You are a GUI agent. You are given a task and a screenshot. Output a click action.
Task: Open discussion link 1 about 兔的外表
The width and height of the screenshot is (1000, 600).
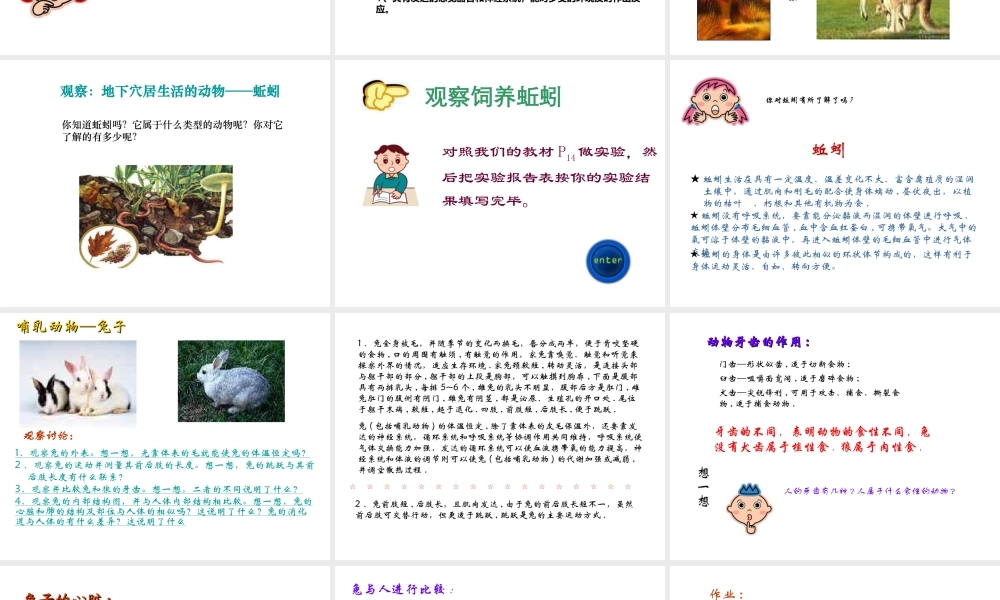point(163,453)
